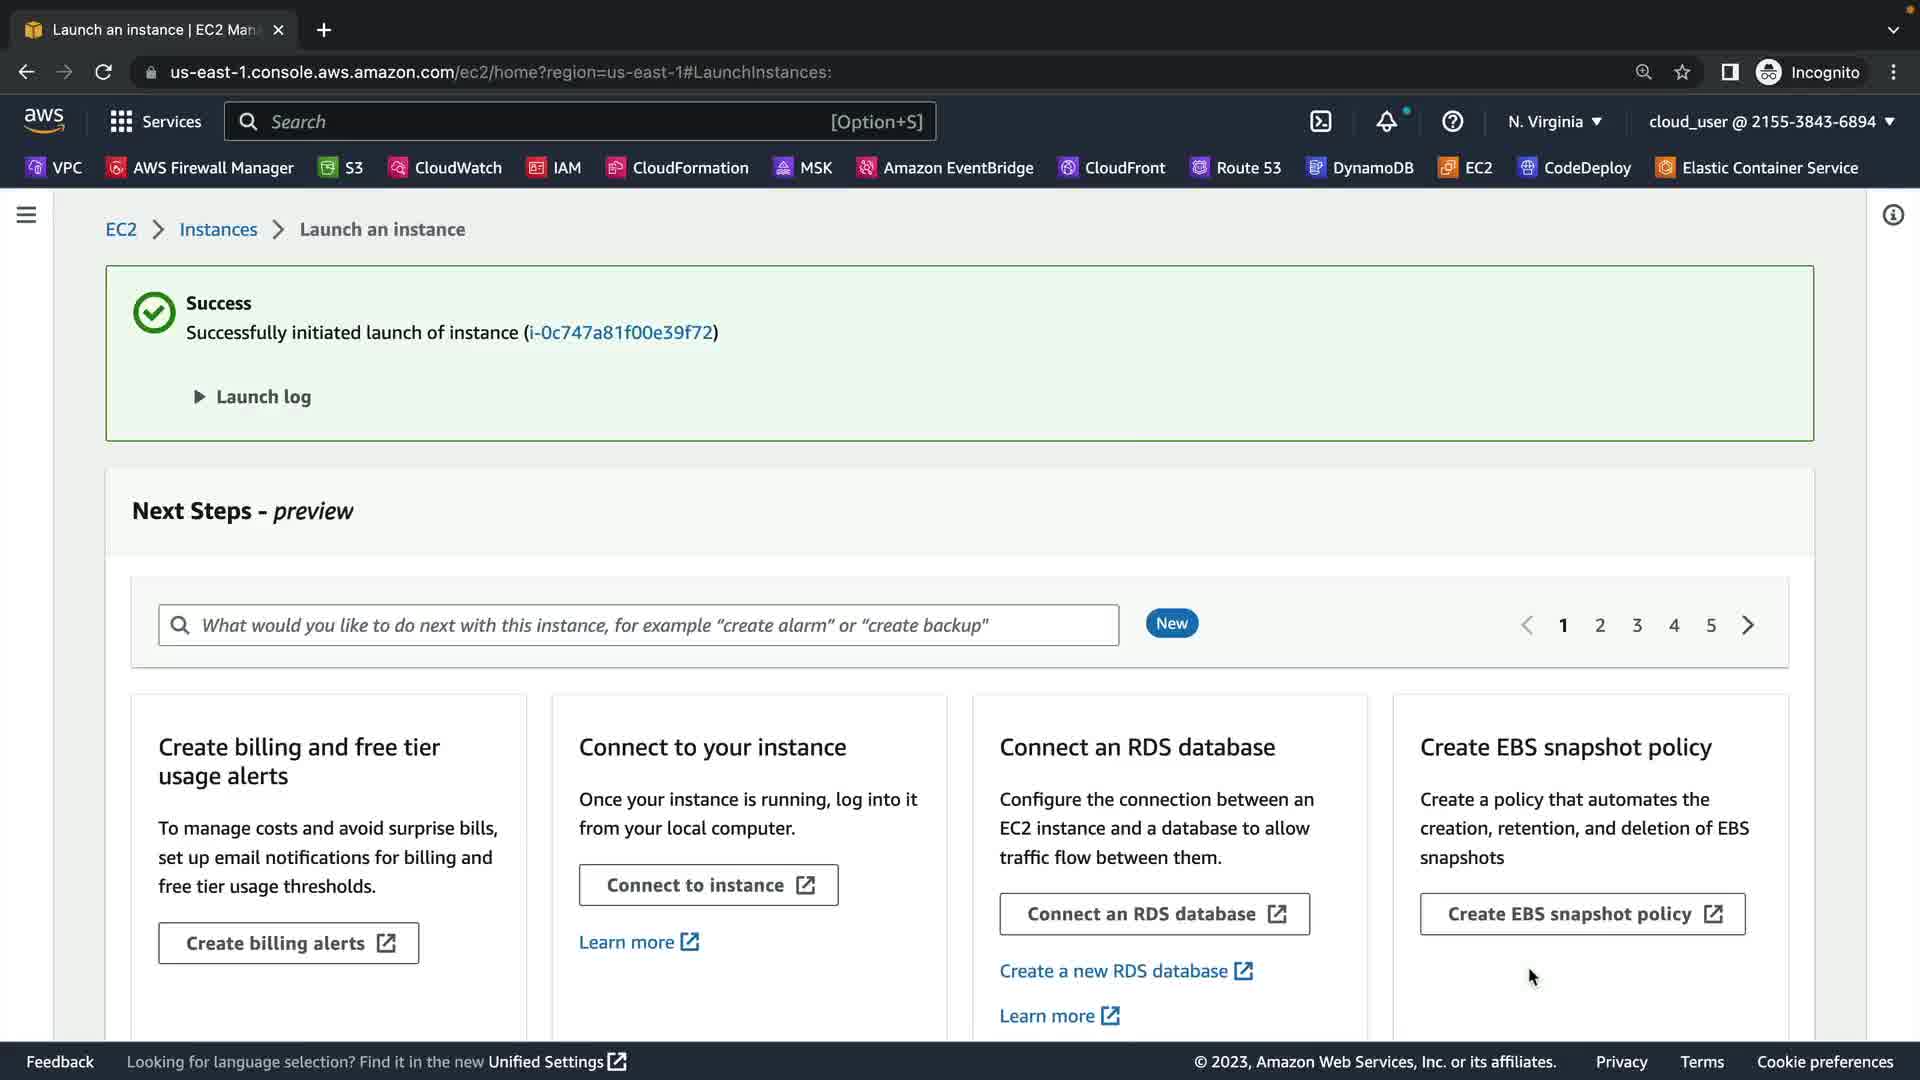This screenshot has width=1920, height=1080.
Task: Open the Services grid menu
Action: [155, 122]
